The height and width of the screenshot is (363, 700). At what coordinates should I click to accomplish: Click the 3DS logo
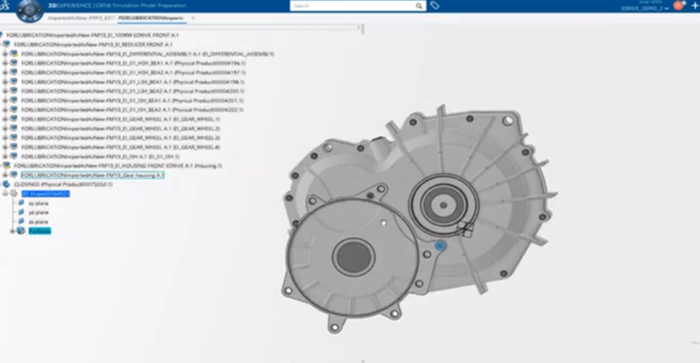tap(4, 5)
